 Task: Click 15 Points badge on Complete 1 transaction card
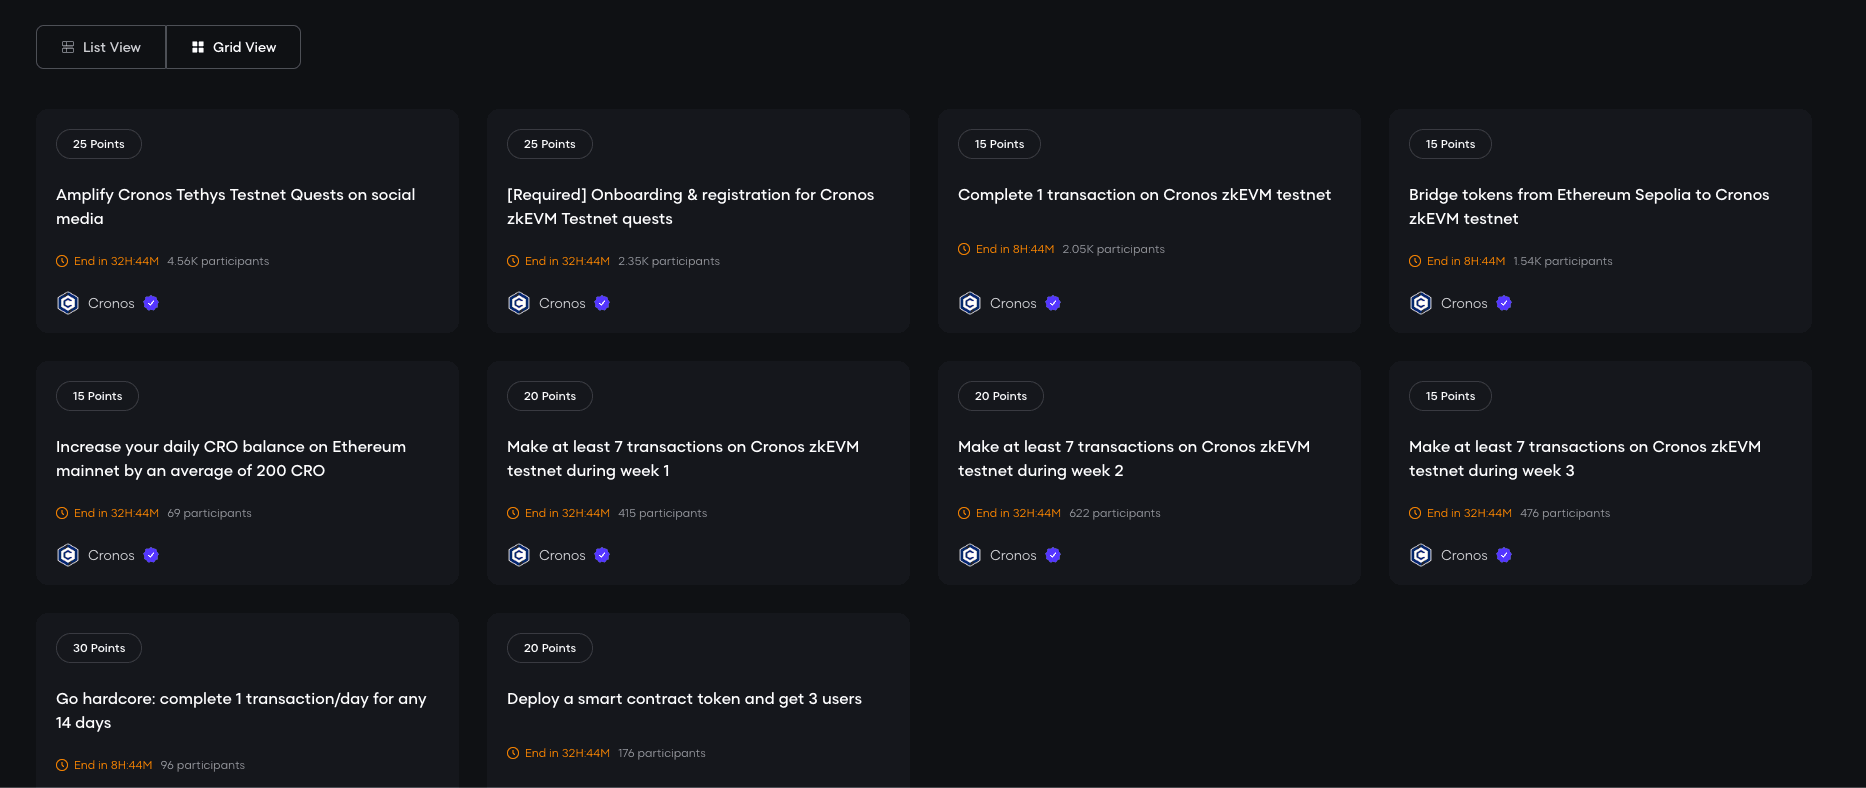pos(1000,144)
